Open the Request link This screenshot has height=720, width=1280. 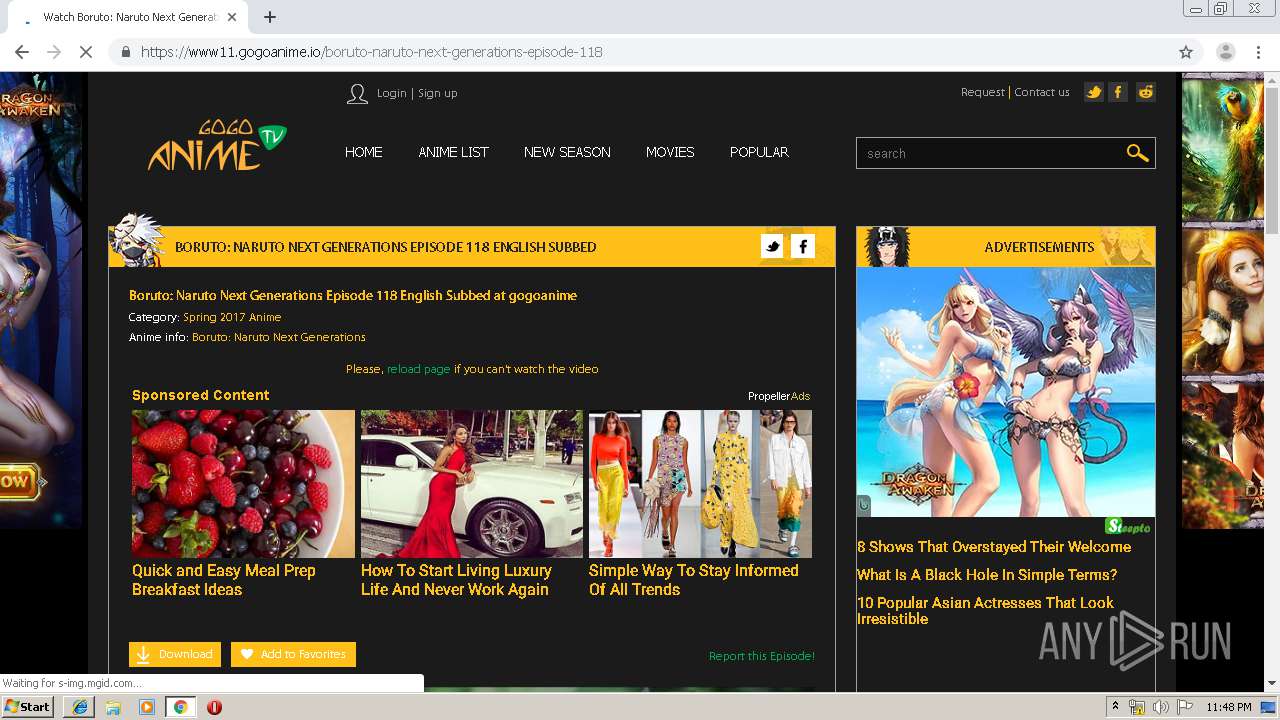click(x=982, y=92)
